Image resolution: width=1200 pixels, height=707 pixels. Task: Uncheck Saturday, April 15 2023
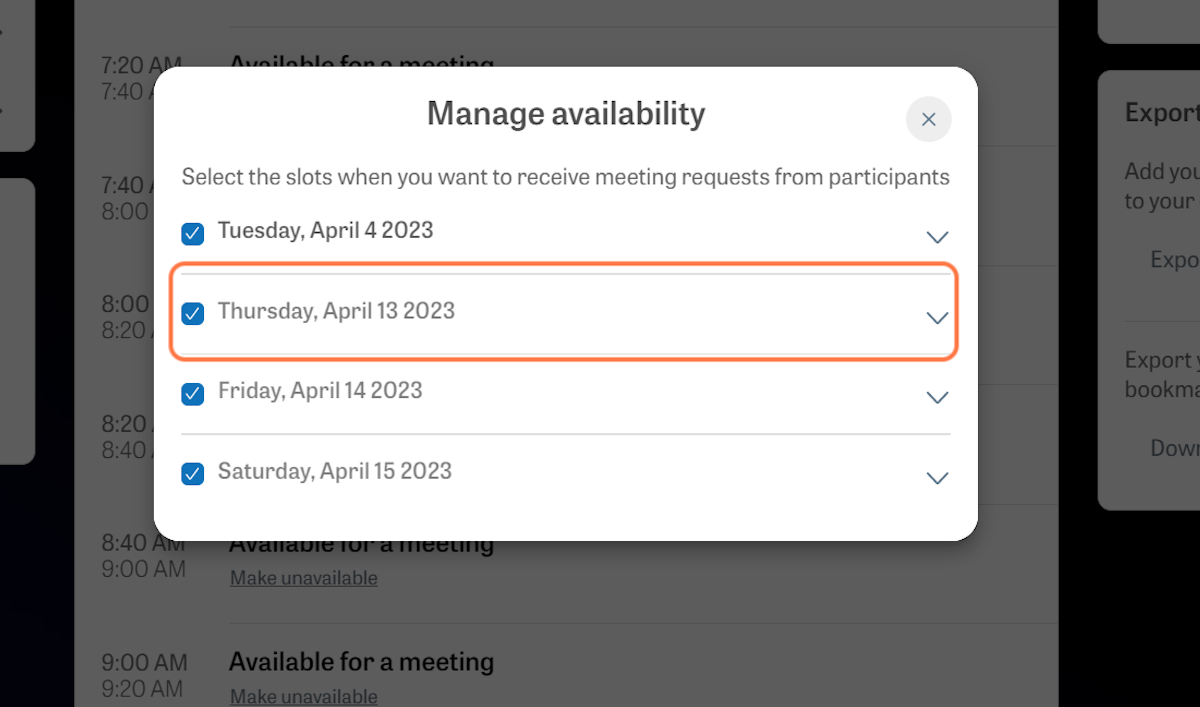pos(192,474)
